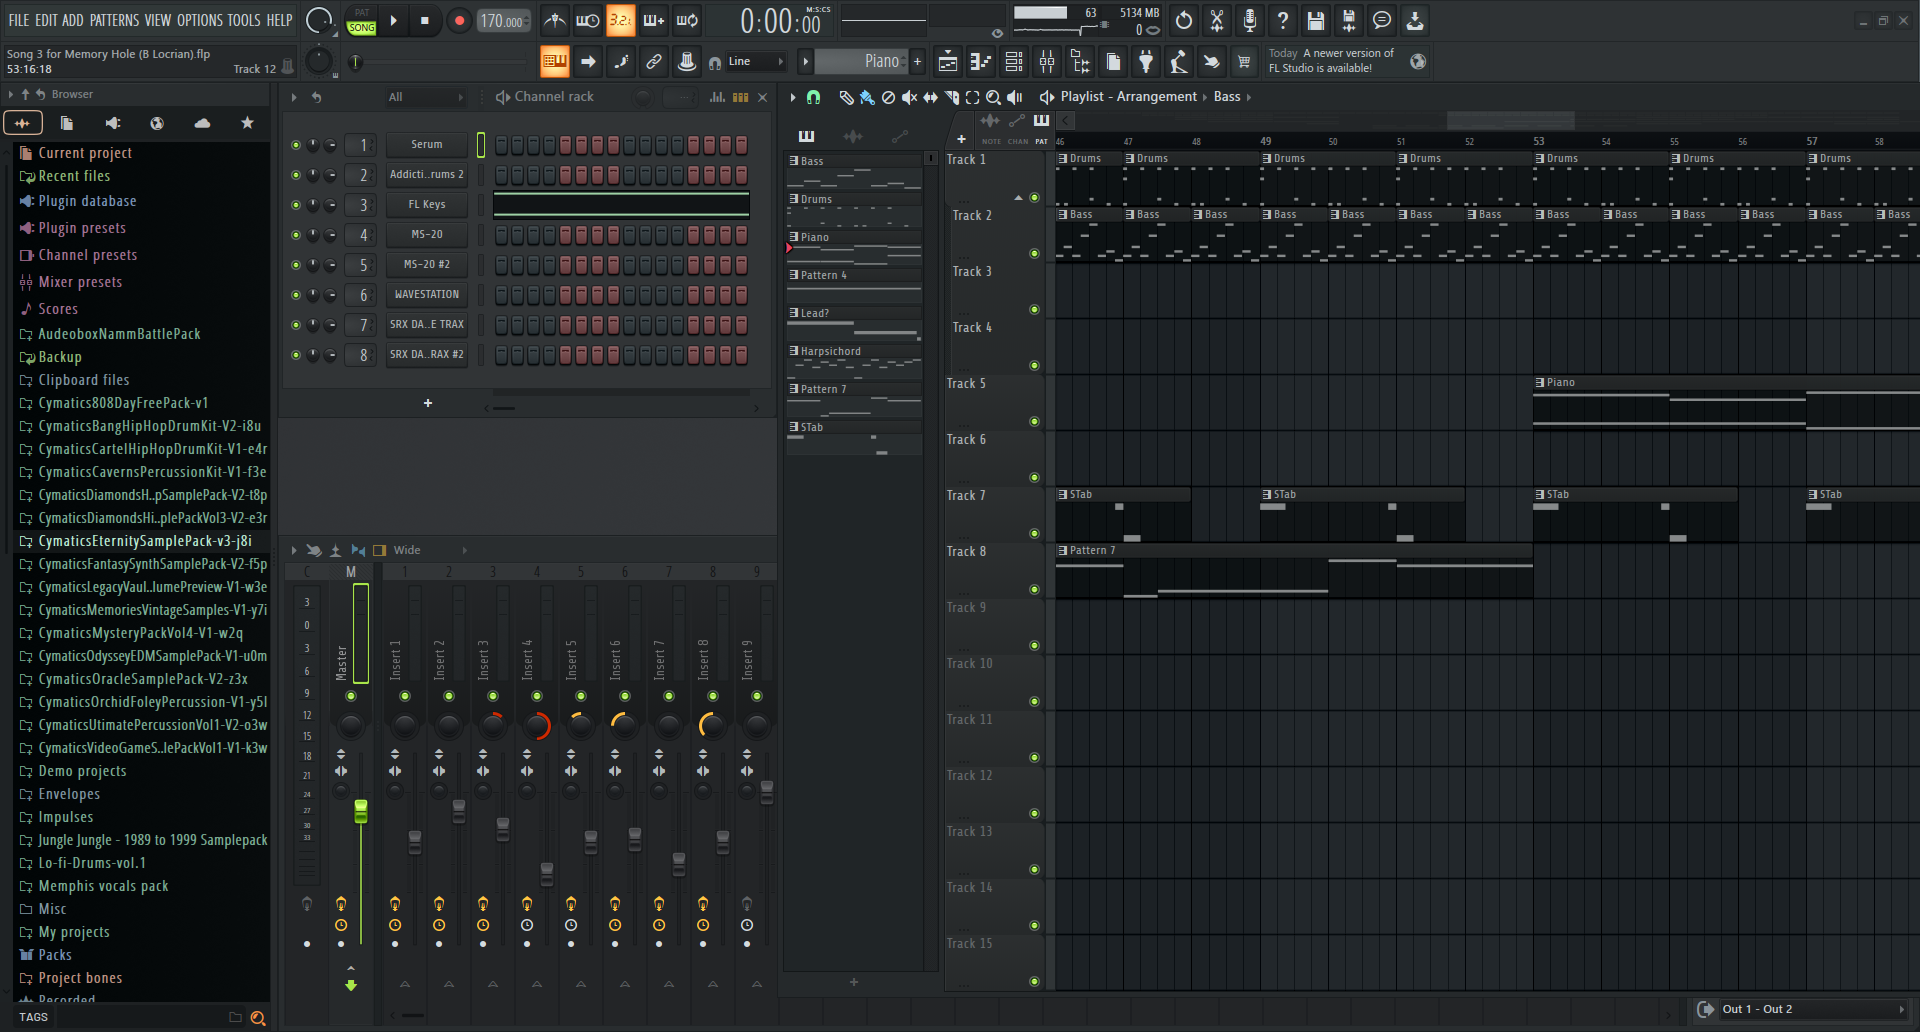The height and width of the screenshot is (1032, 1920).
Task: Mute playlist Track 1 using its green light
Action: coord(1034,198)
